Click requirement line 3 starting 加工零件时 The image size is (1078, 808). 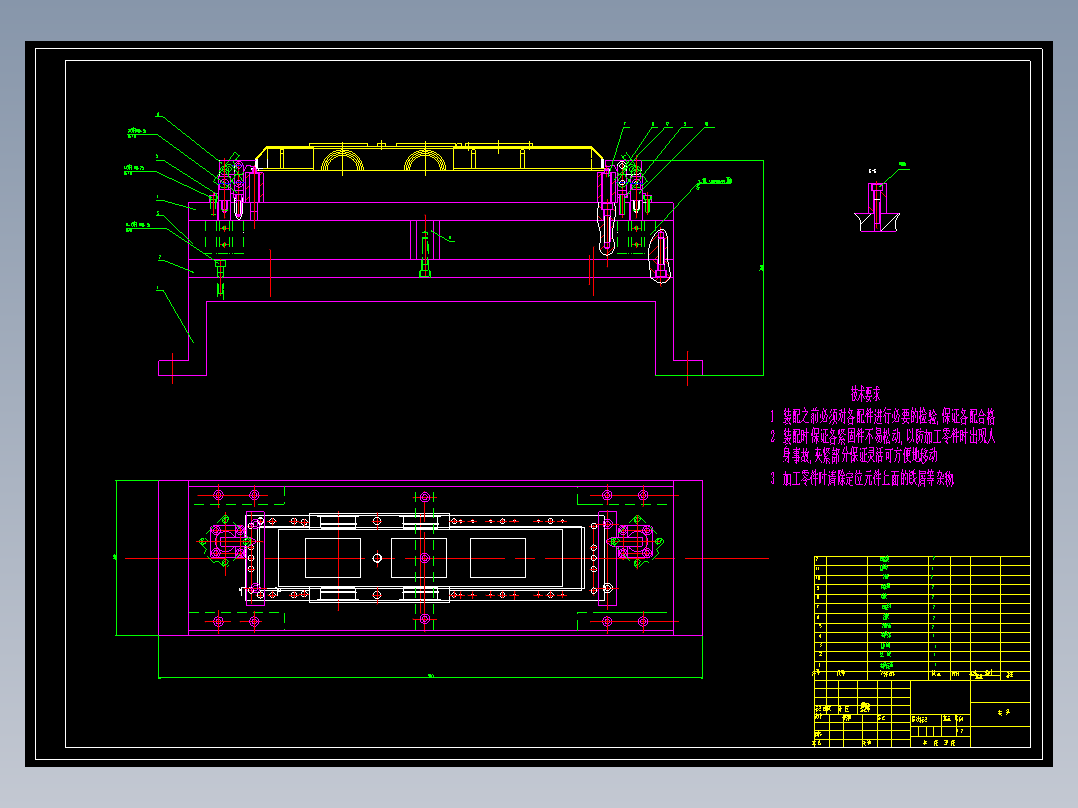(x=862, y=479)
